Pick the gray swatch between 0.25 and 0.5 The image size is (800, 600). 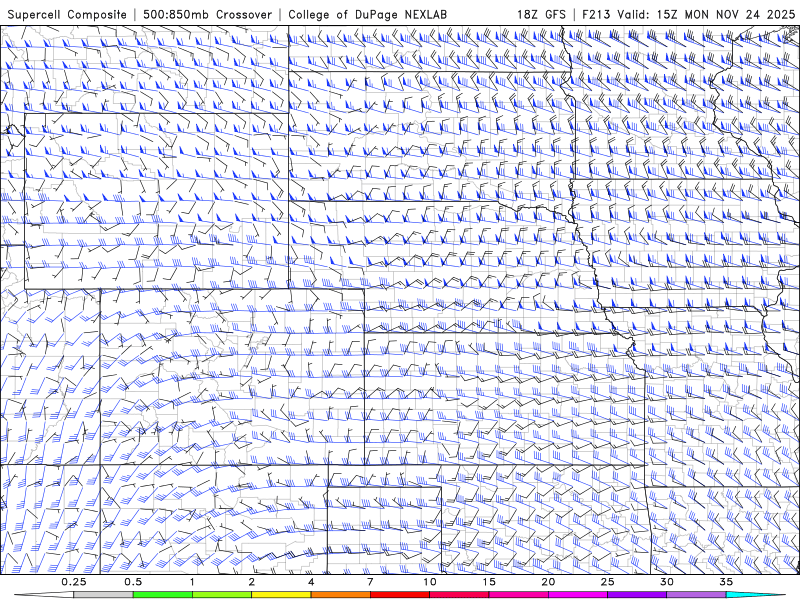pyautogui.click(x=103, y=595)
